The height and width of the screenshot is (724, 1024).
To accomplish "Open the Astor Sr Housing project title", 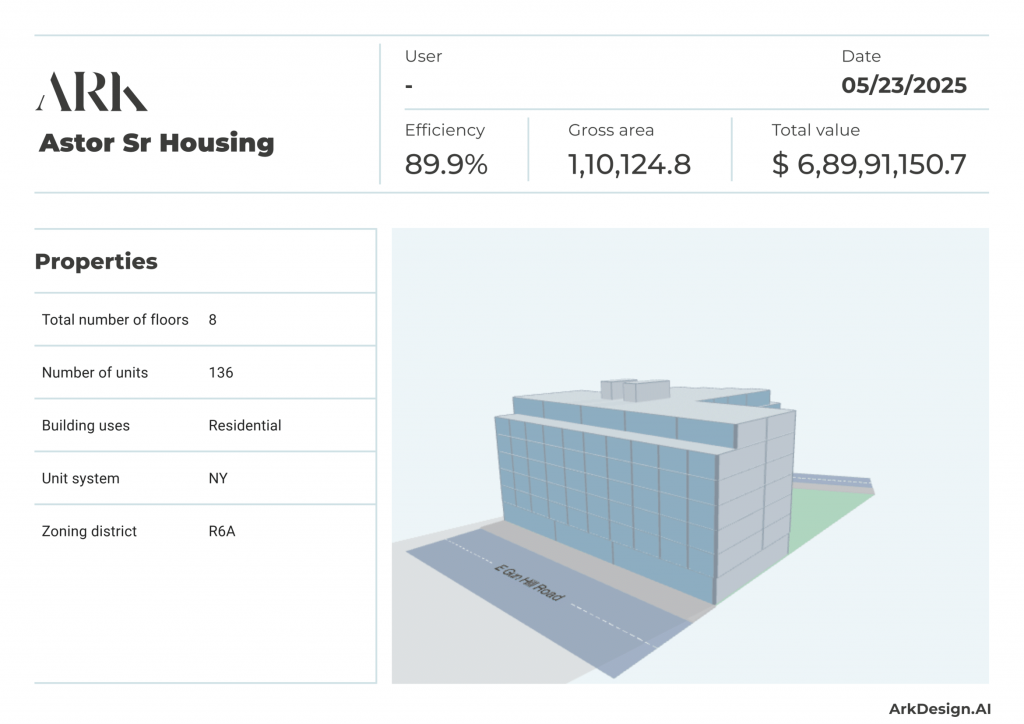I will tap(156, 143).
